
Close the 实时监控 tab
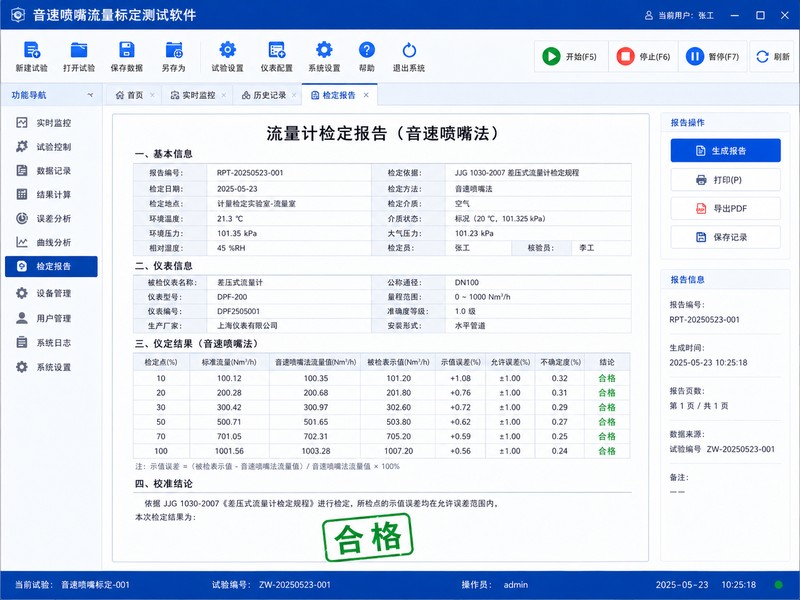pyautogui.click(x=223, y=95)
